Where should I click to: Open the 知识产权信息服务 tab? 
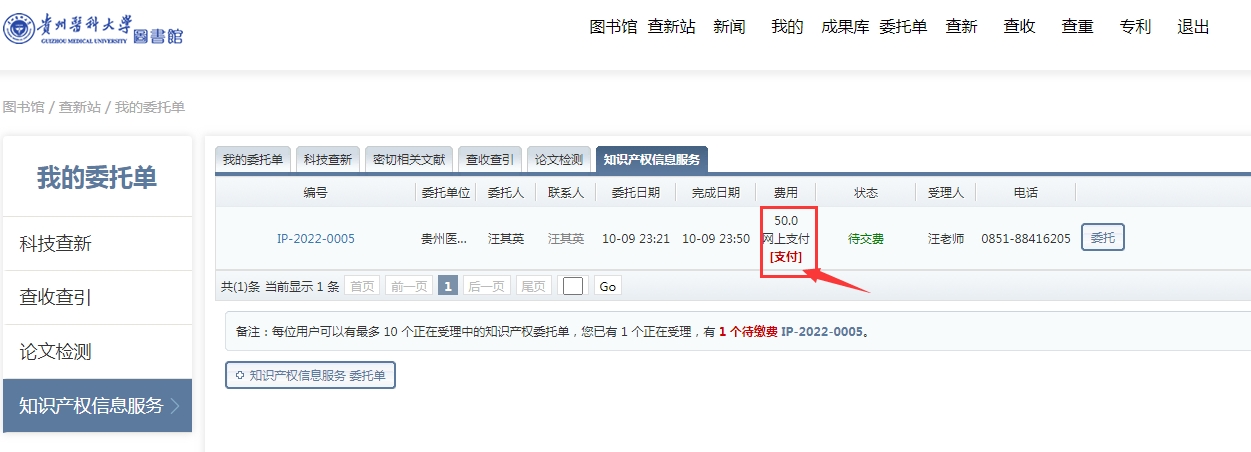point(652,159)
